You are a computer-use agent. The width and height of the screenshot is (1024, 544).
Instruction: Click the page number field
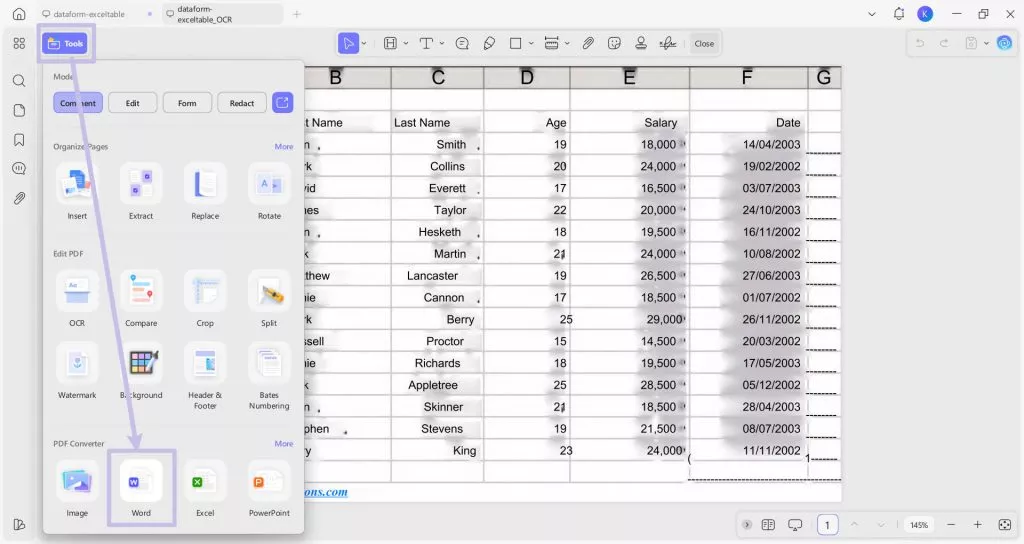click(827, 525)
